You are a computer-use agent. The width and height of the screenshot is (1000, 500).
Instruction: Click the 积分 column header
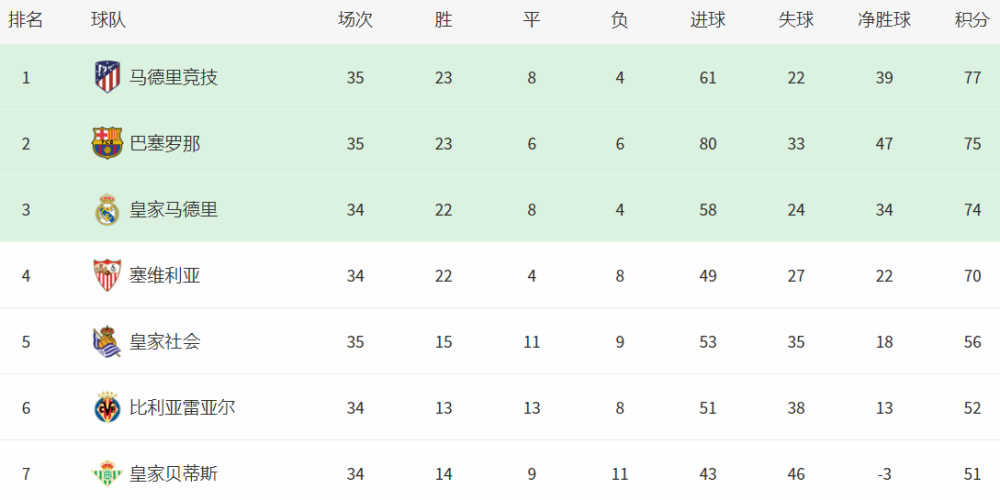coord(972,20)
